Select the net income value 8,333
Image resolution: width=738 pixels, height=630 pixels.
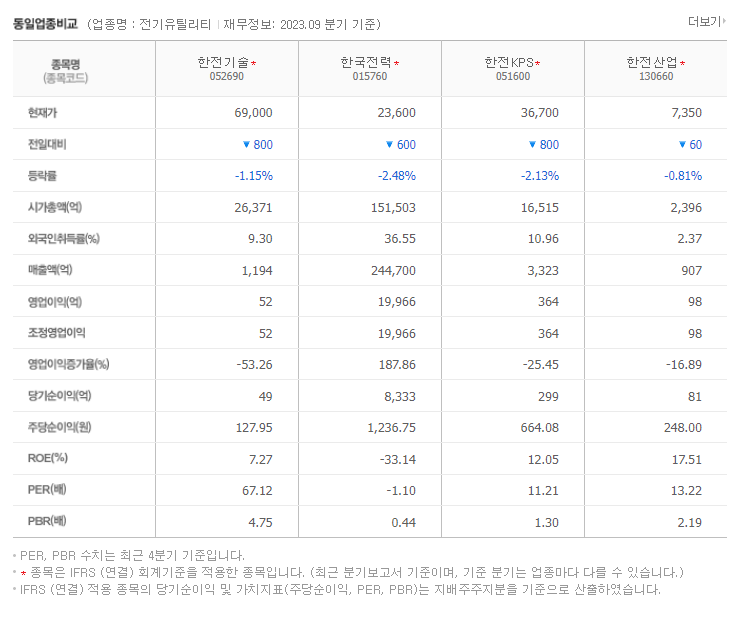tap(400, 397)
